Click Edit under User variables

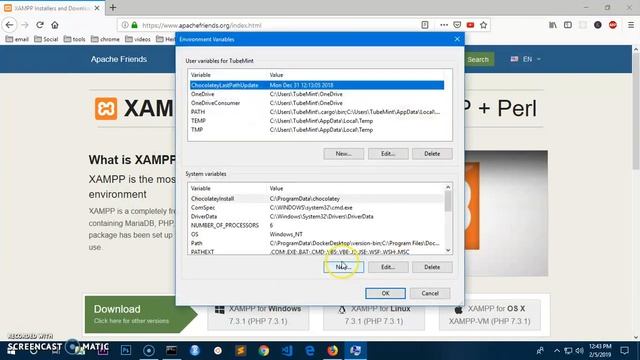coord(388,154)
